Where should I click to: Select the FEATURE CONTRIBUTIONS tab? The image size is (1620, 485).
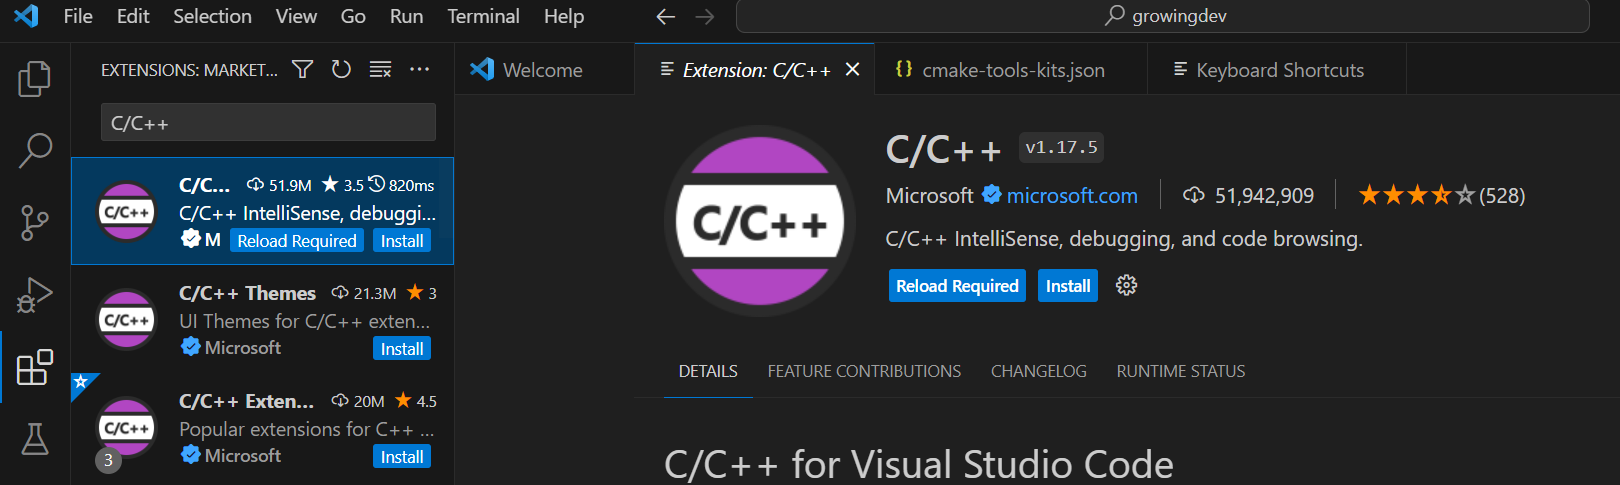click(864, 371)
